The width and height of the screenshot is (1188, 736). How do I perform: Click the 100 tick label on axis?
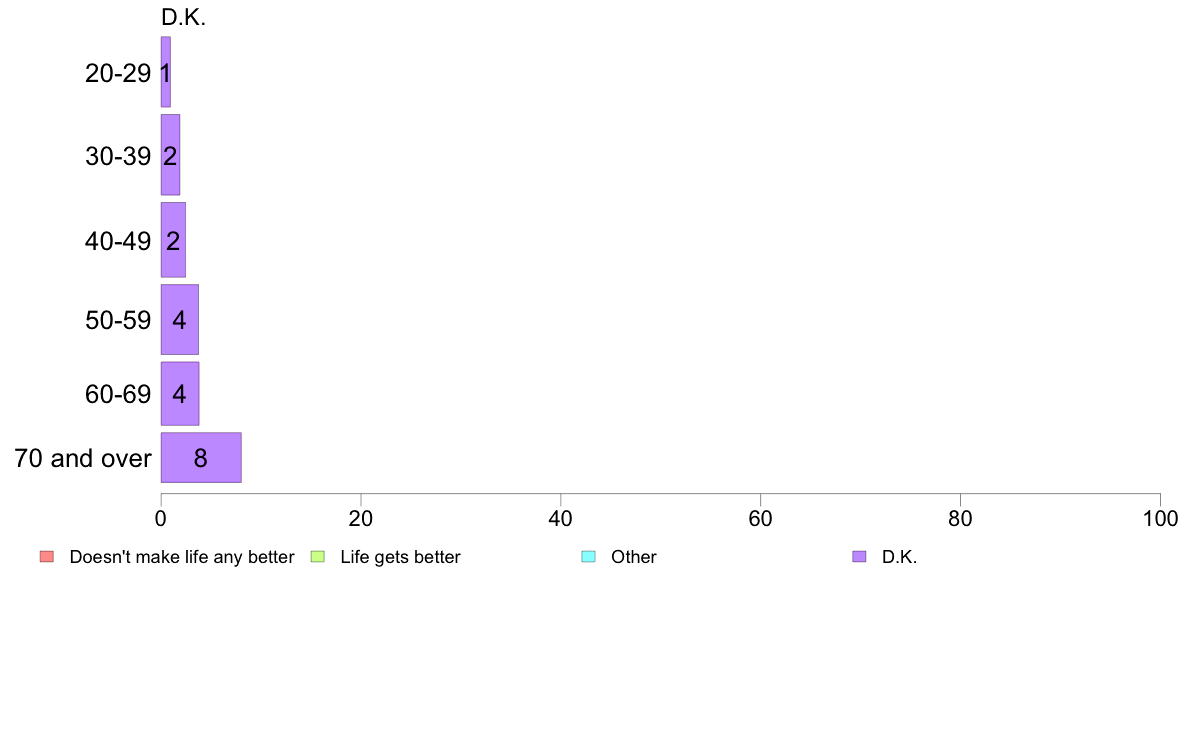[1160, 518]
